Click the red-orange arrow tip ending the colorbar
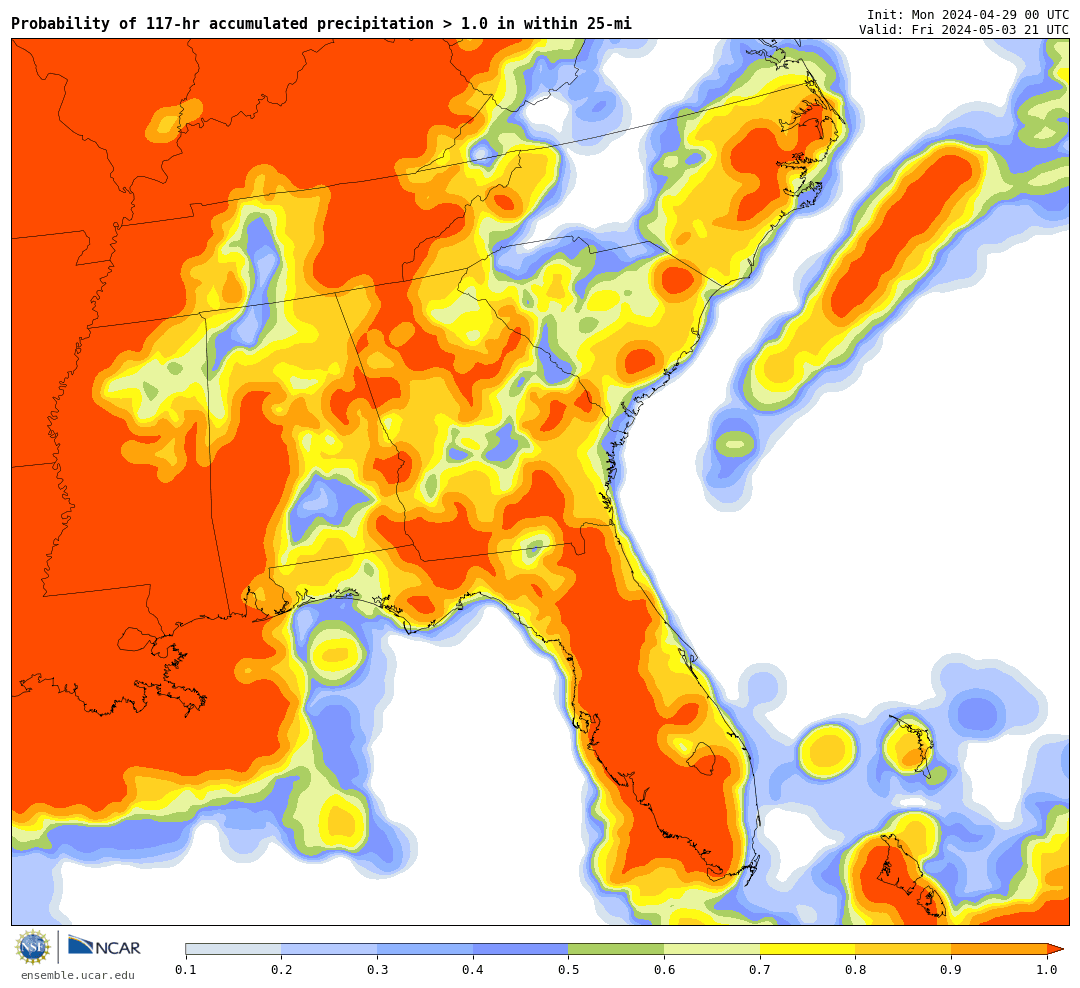 1055,949
